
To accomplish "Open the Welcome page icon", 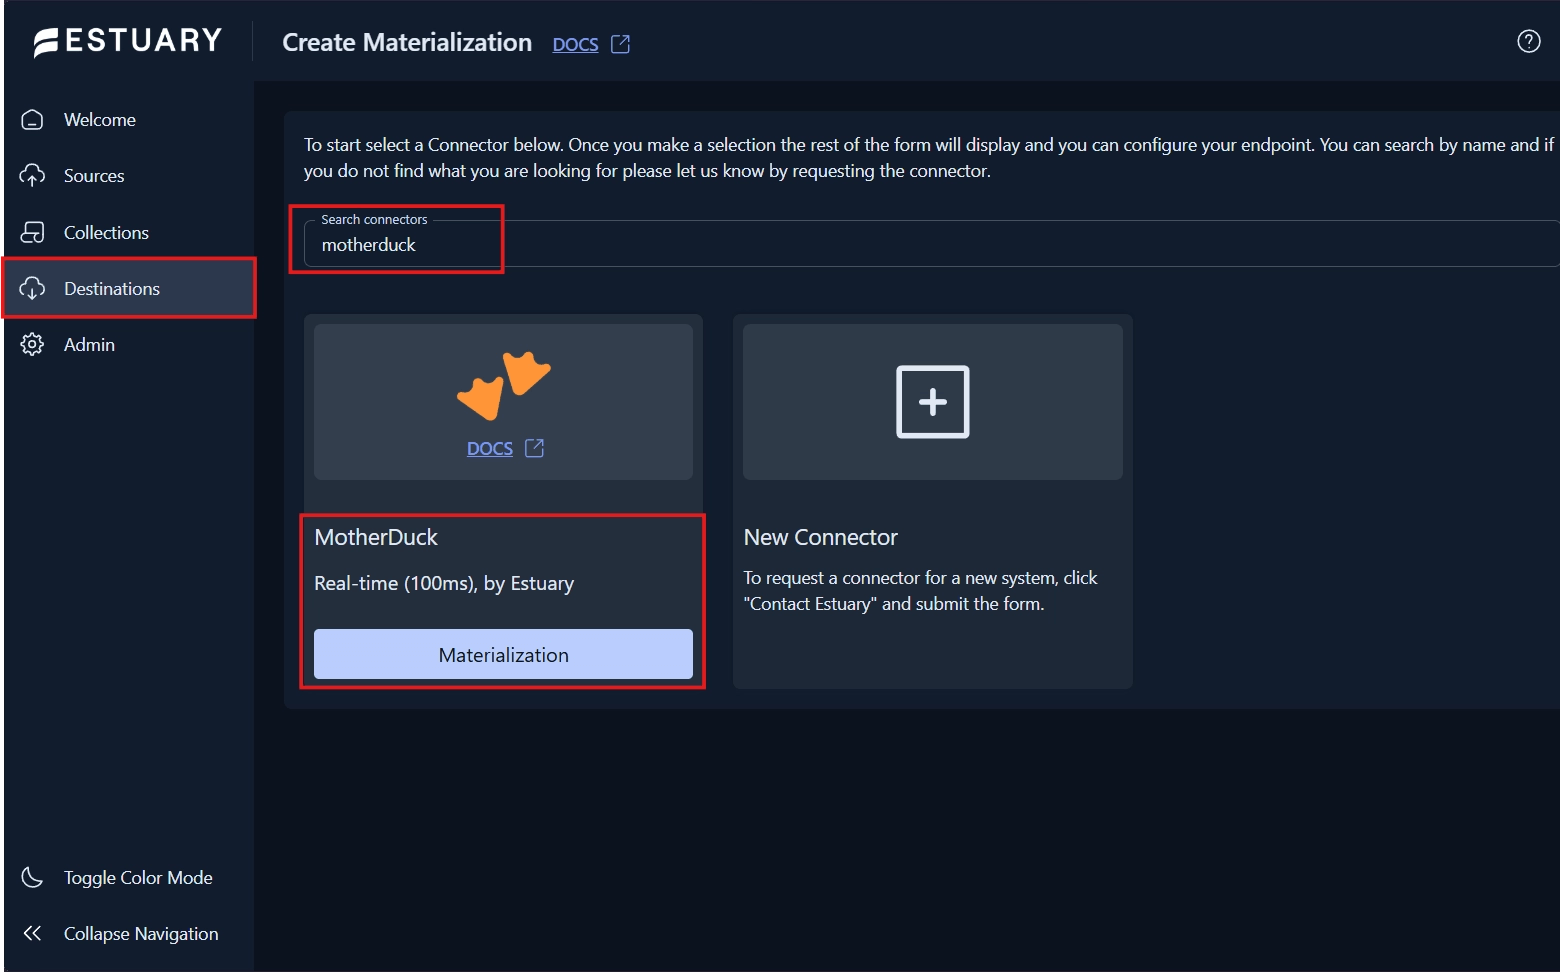I will pyautogui.click(x=32, y=120).
